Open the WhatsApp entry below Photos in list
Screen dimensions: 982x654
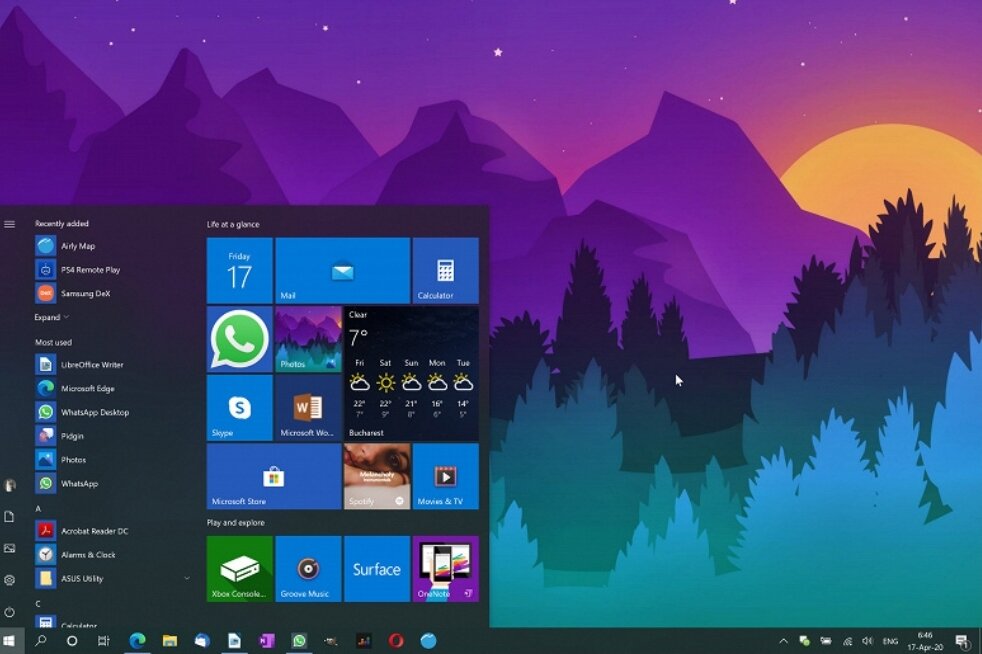pyautogui.click(x=113, y=484)
